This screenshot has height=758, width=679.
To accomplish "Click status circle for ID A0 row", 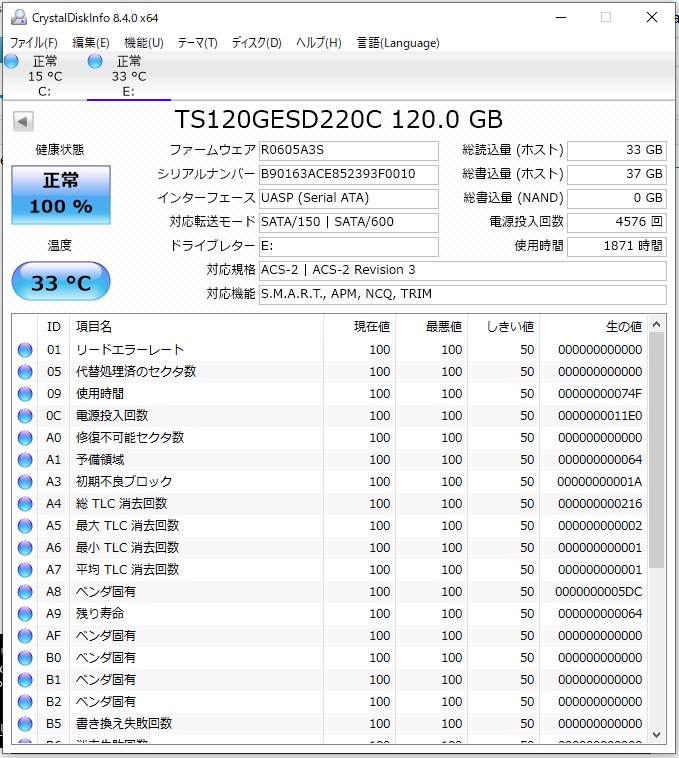I will [x=25, y=438].
